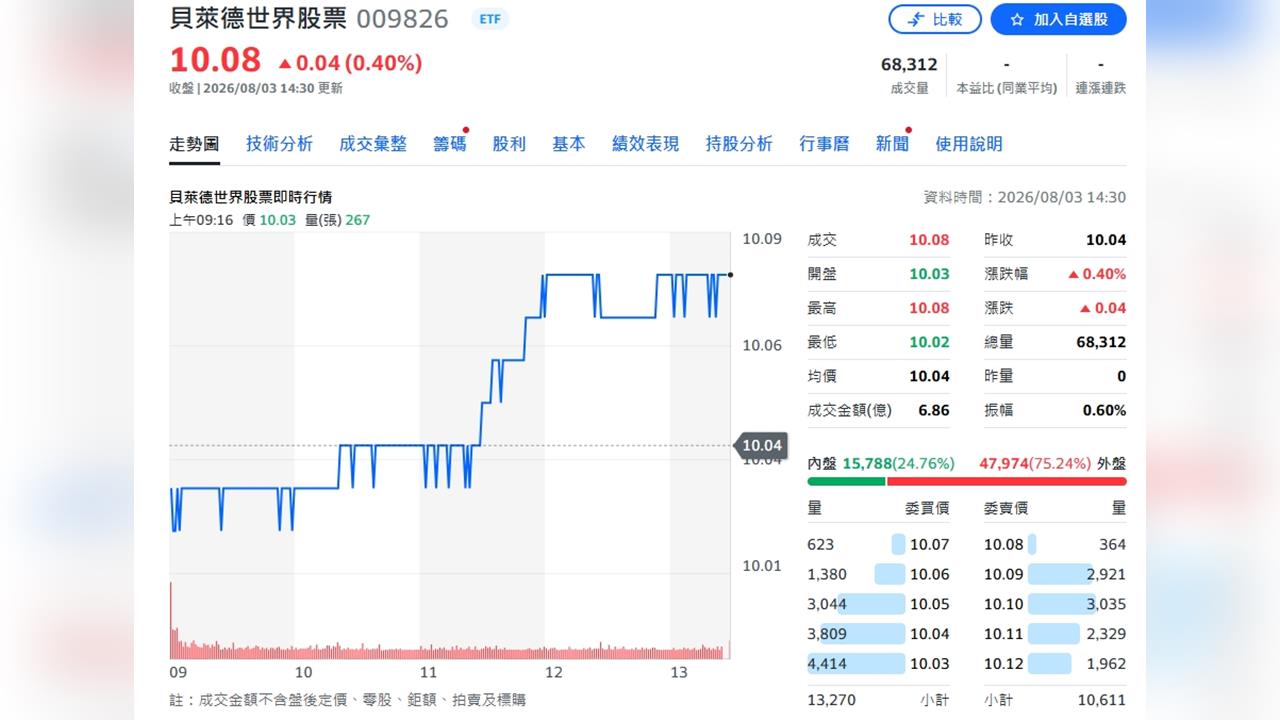Viewport: 1280px width, 720px height.
Task: Click ask price 10.12 row
Action: 1055,664
